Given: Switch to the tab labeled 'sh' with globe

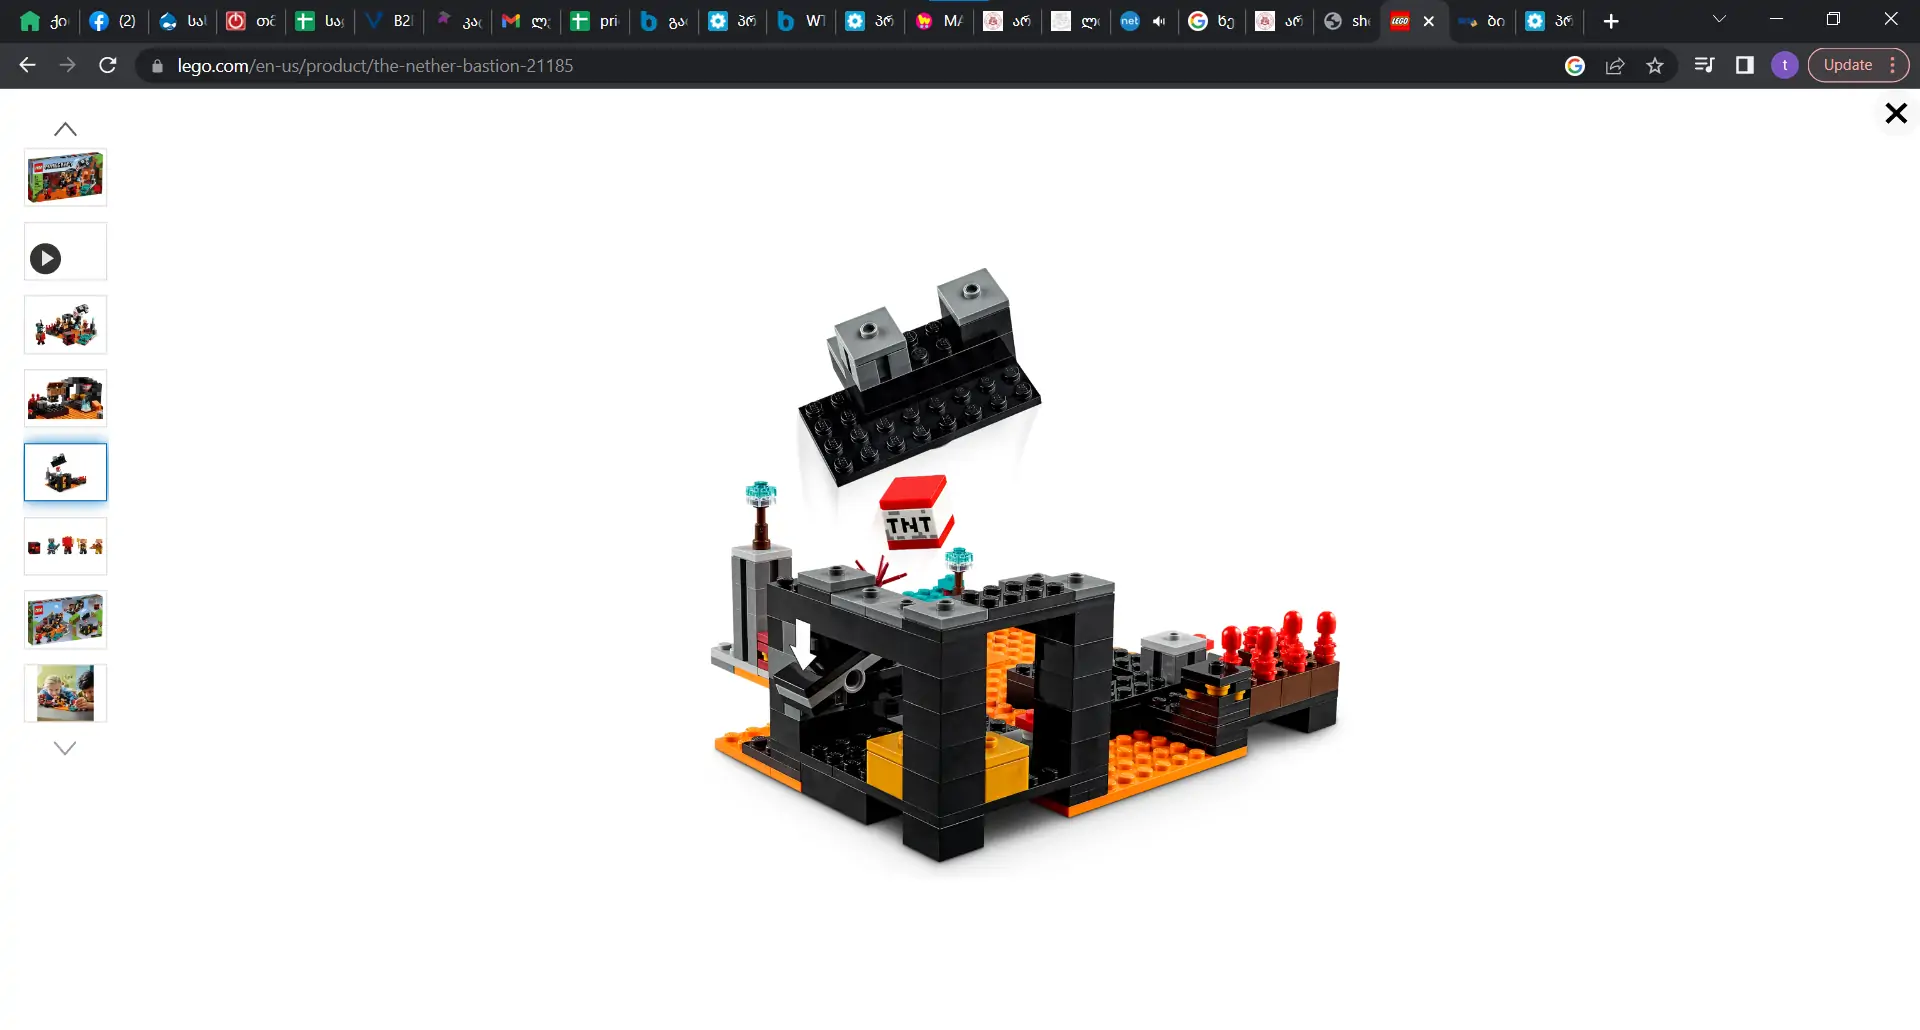Looking at the screenshot, I should (x=1347, y=21).
